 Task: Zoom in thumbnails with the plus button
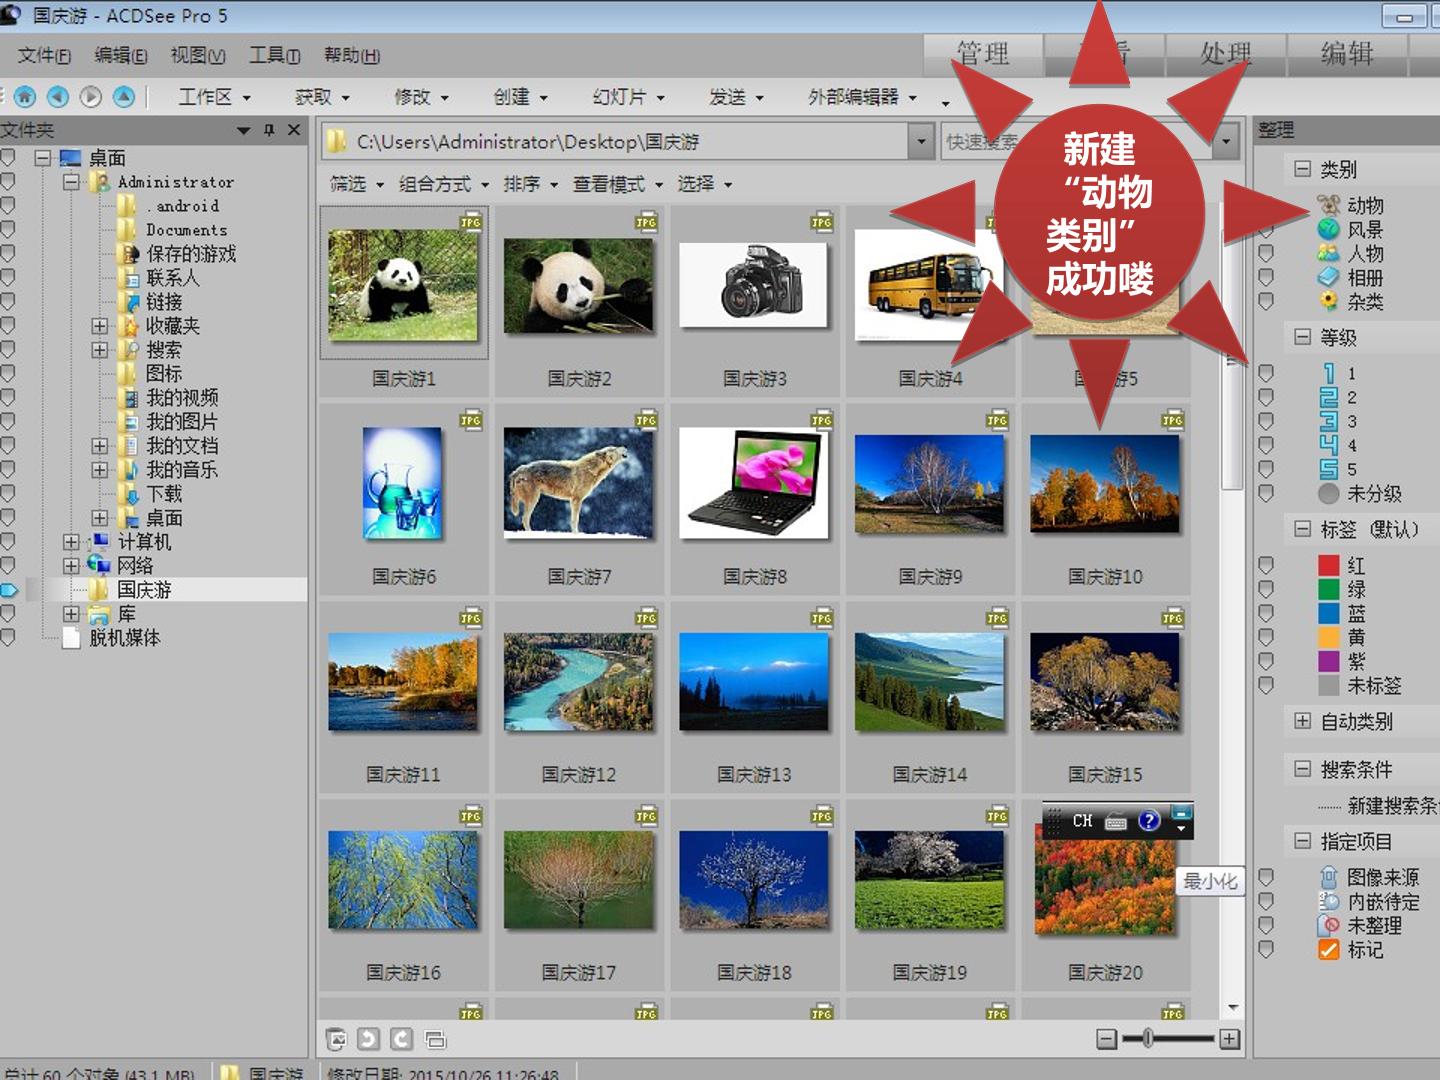click(1229, 1039)
